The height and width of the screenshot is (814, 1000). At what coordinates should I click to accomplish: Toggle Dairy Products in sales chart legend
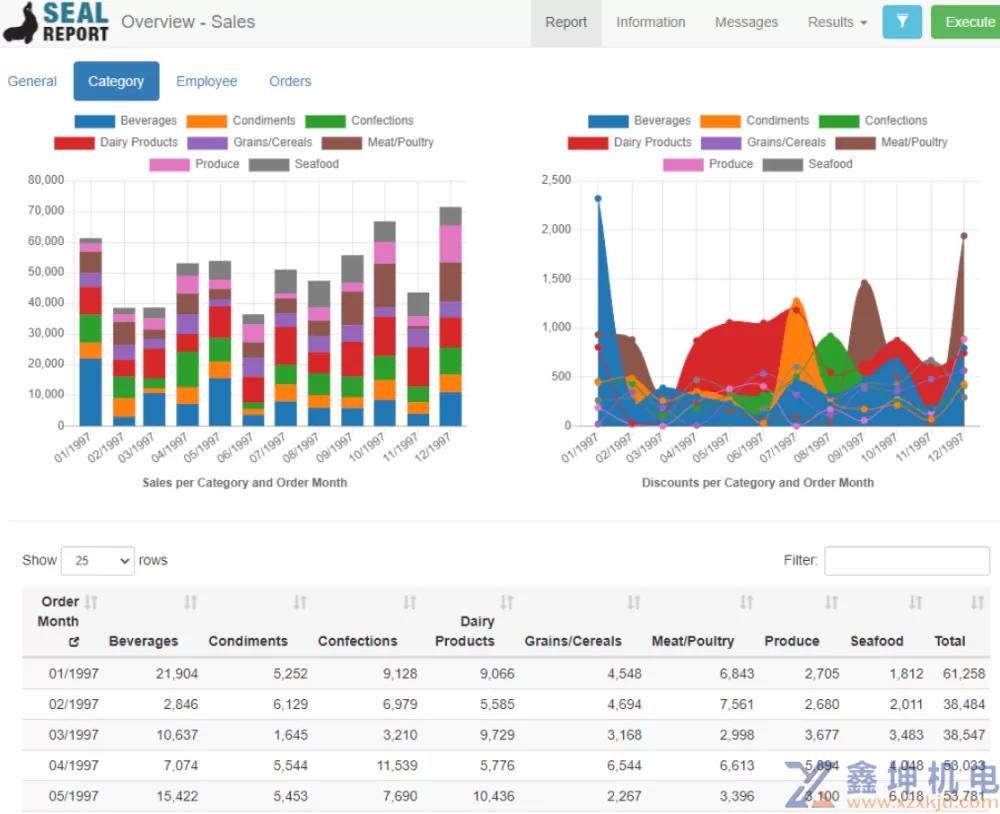click(x=116, y=142)
